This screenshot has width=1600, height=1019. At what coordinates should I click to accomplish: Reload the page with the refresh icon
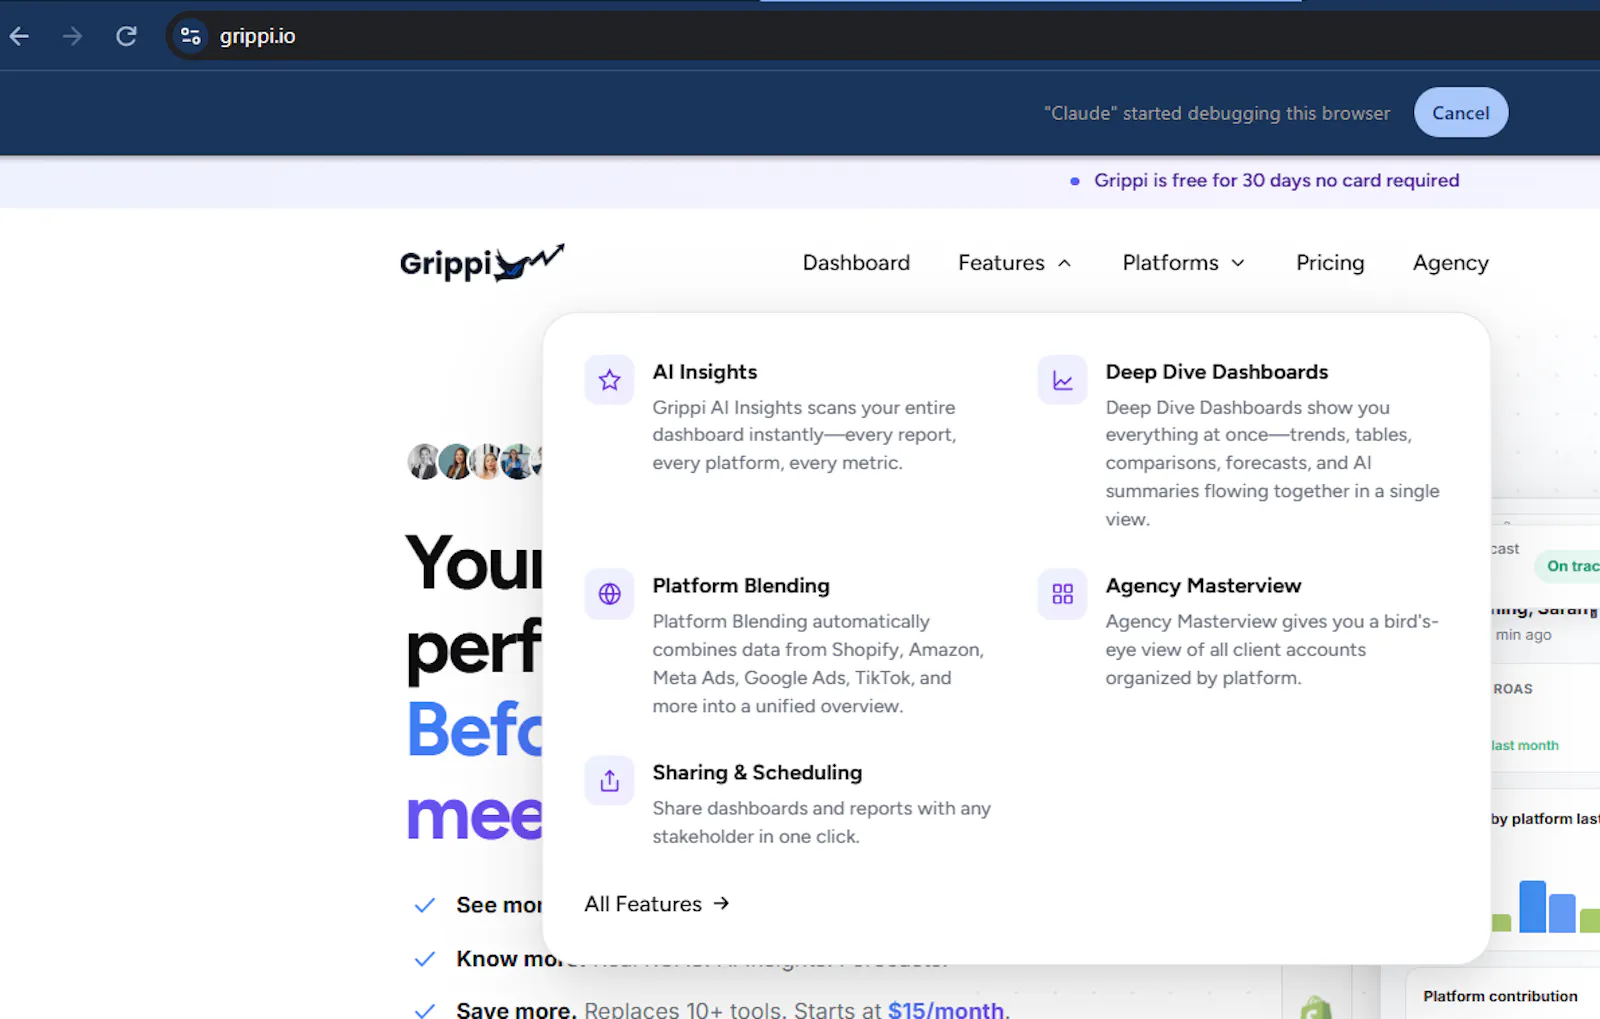(x=126, y=37)
